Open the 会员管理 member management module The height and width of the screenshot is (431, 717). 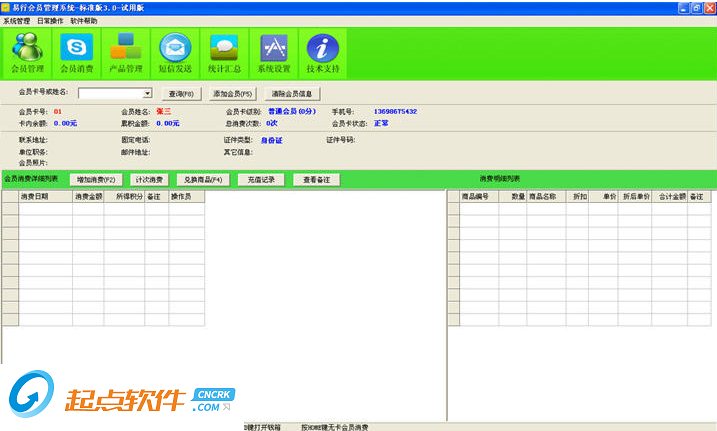27,53
